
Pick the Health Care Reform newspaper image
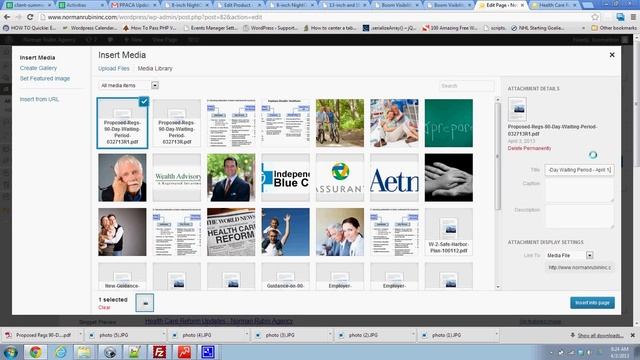(231, 232)
